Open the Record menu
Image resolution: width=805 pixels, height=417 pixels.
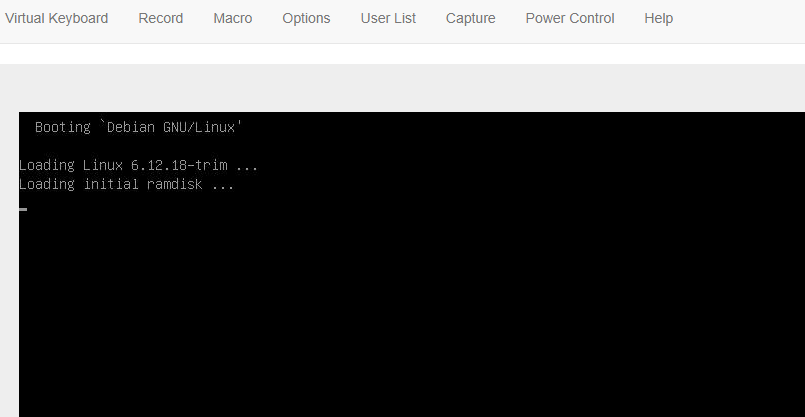coord(161,18)
